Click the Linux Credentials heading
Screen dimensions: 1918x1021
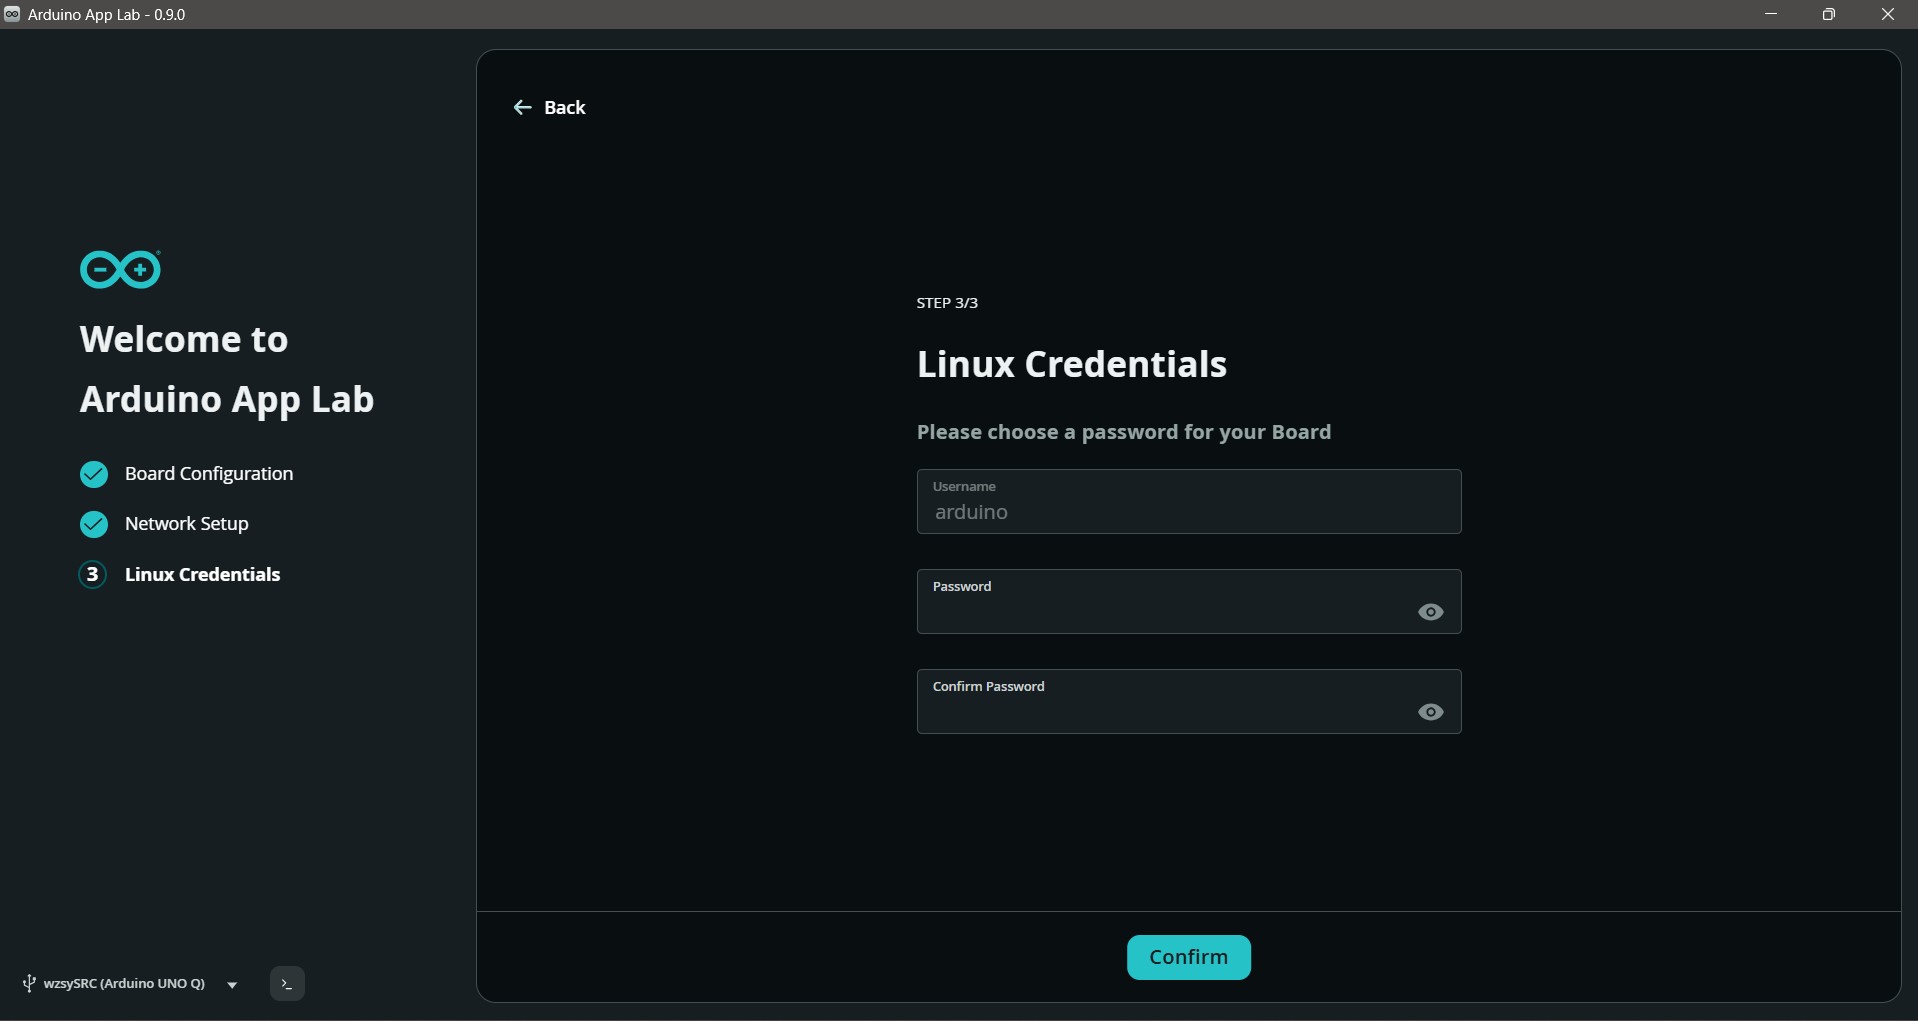tap(1072, 364)
